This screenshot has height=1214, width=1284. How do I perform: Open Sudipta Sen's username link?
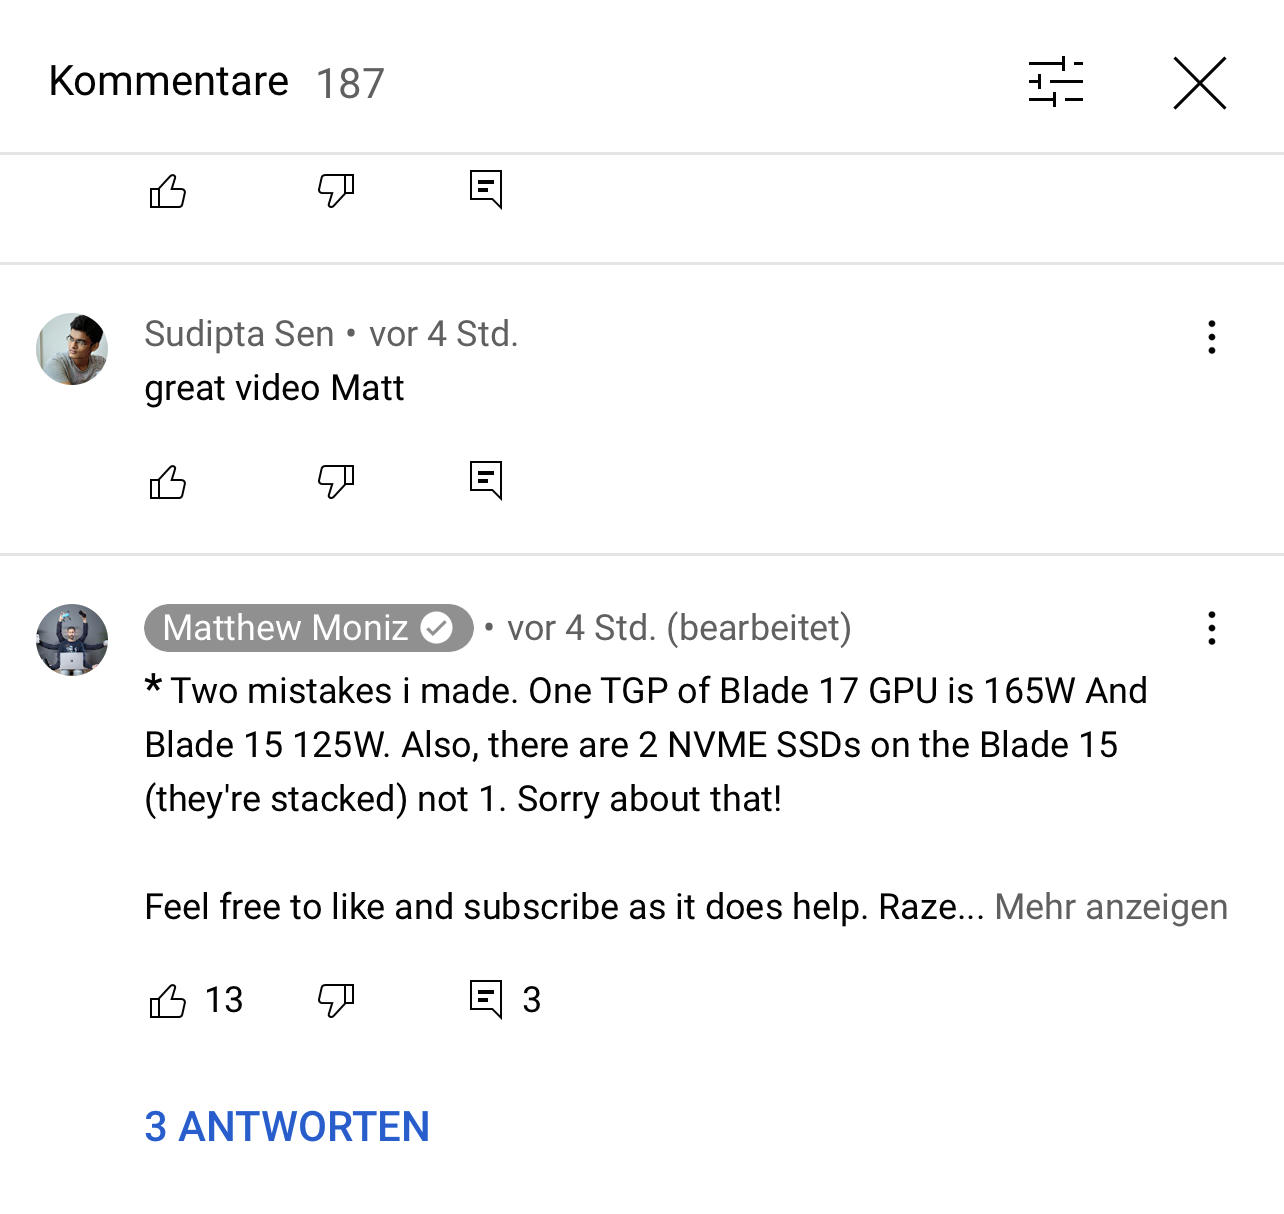[x=239, y=334]
